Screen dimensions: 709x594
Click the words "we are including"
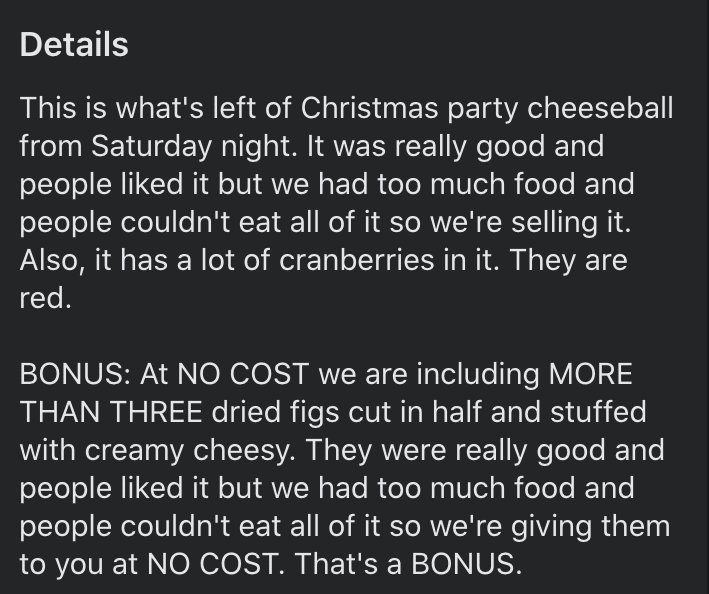coord(429,374)
